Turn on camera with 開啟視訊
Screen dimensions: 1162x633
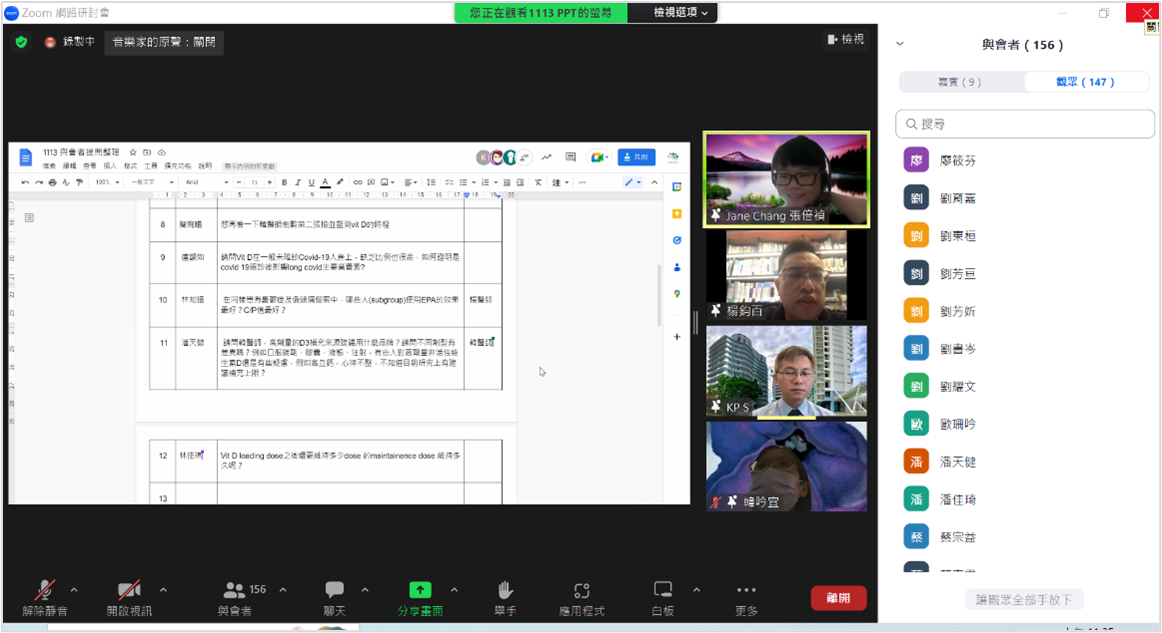click(129, 597)
